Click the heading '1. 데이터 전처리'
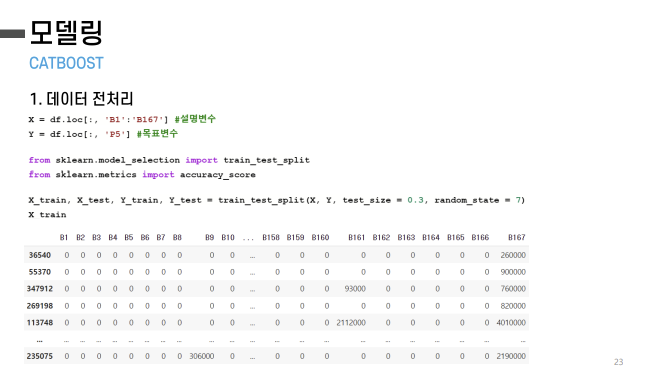Screen dimensions: 666x375 pos(81,99)
